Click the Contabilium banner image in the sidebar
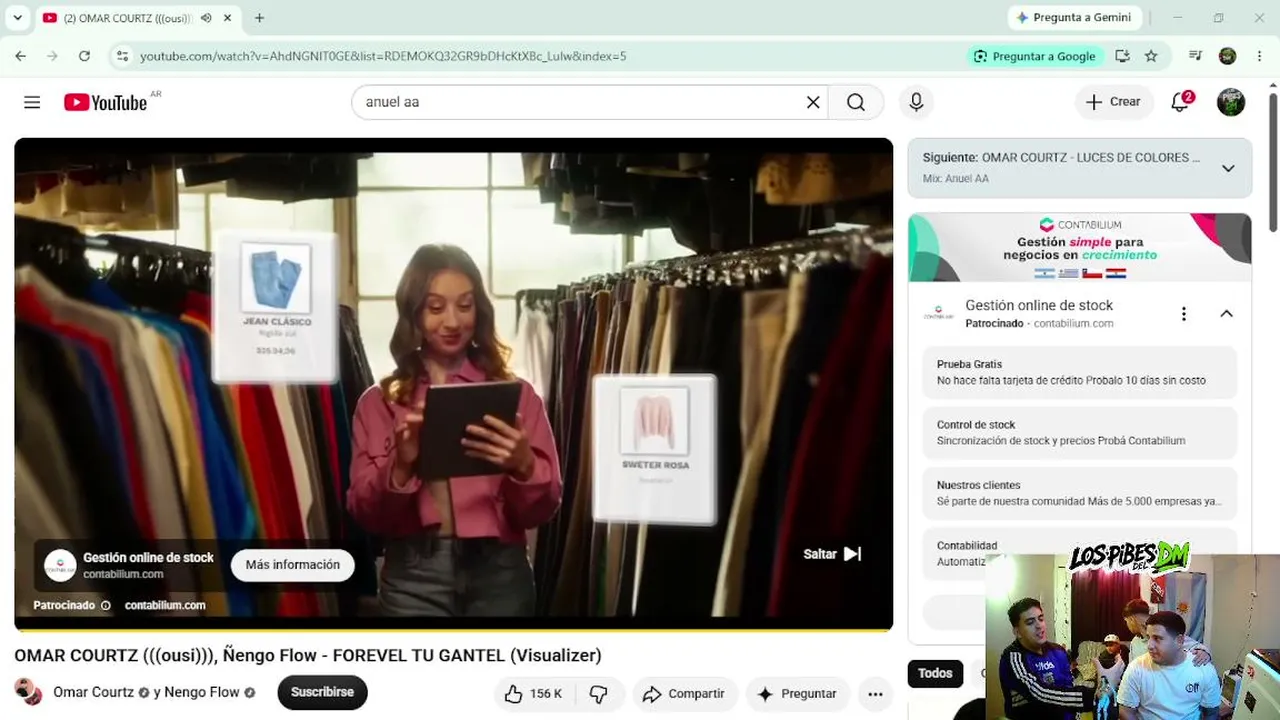Image resolution: width=1280 pixels, height=720 pixels. [1079, 248]
